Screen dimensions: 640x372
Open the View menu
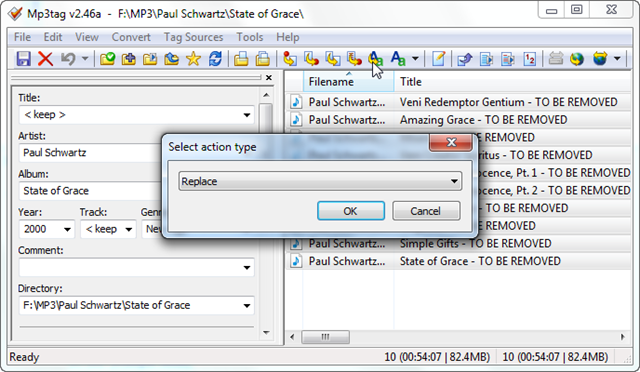[x=87, y=37]
